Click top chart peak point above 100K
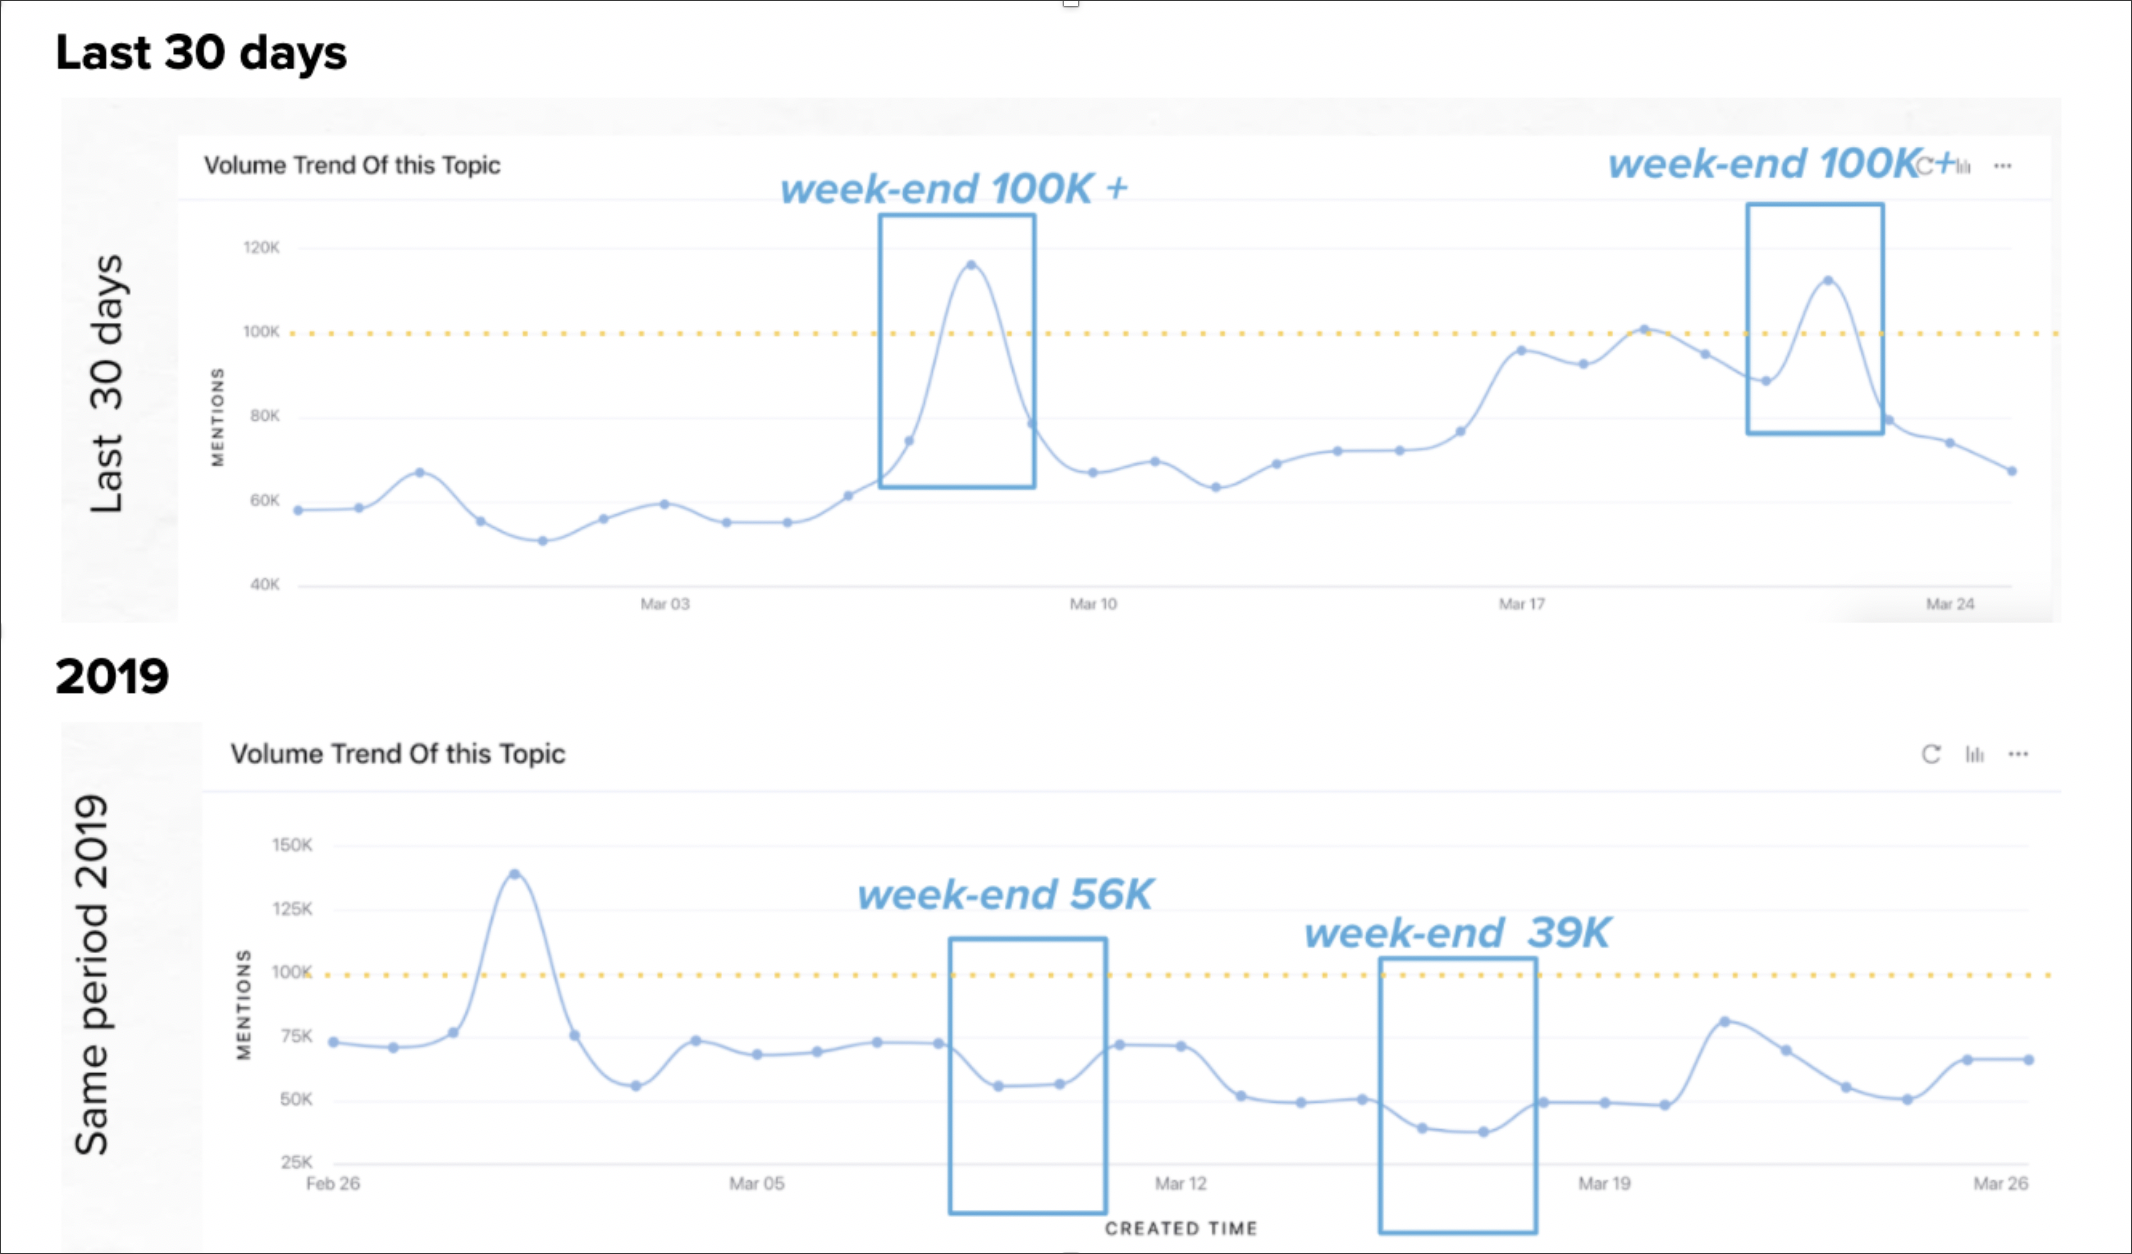2132x1254 pixels. pyautogui.click(x=971, y=265)
